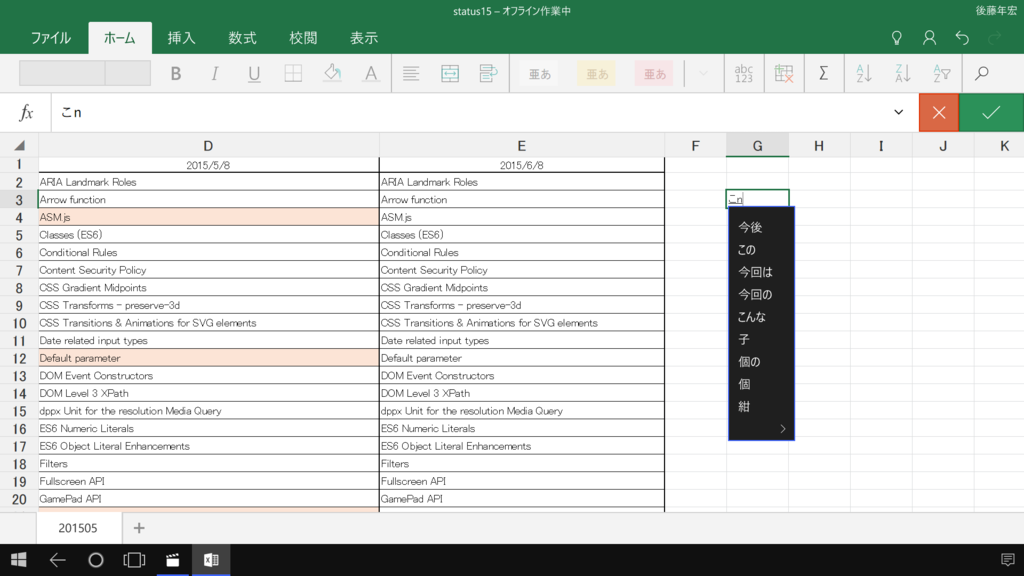The height and width of the screenshot is (576, 1024).
Task: Choose candidate この
Action: point(746,249)
